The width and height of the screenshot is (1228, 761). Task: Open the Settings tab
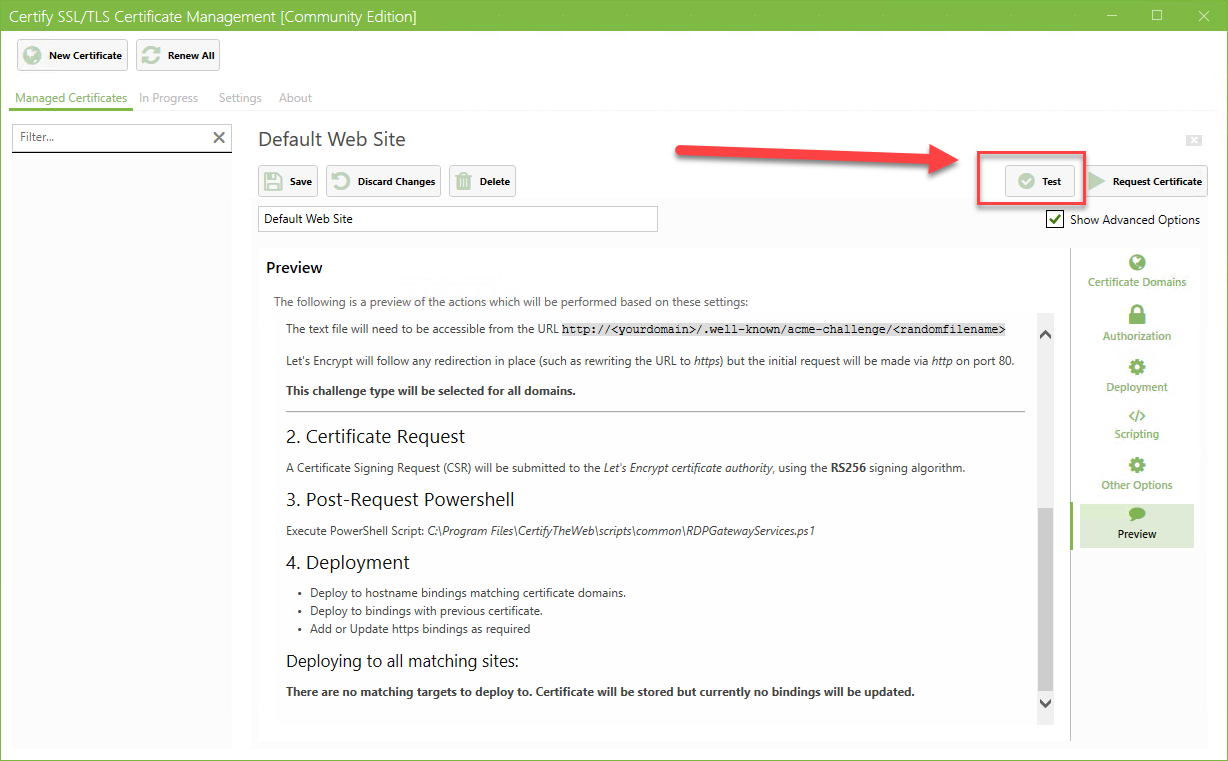point(240,98)
